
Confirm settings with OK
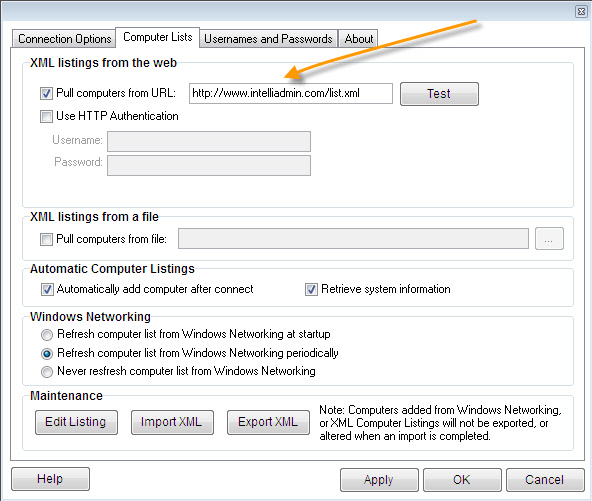pos(462,480)
